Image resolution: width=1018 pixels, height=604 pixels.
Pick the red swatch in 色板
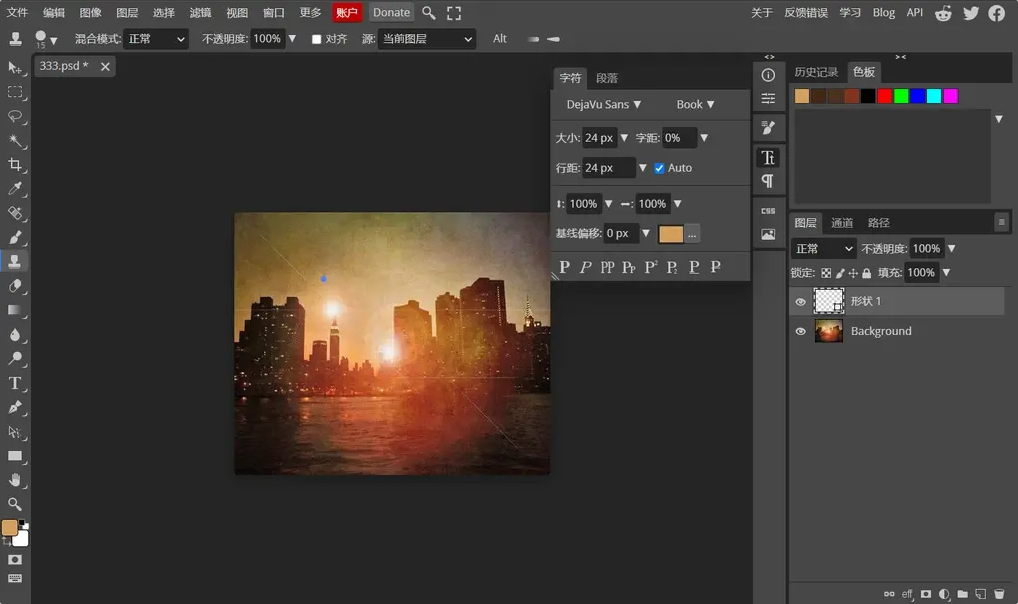(884, 96)
